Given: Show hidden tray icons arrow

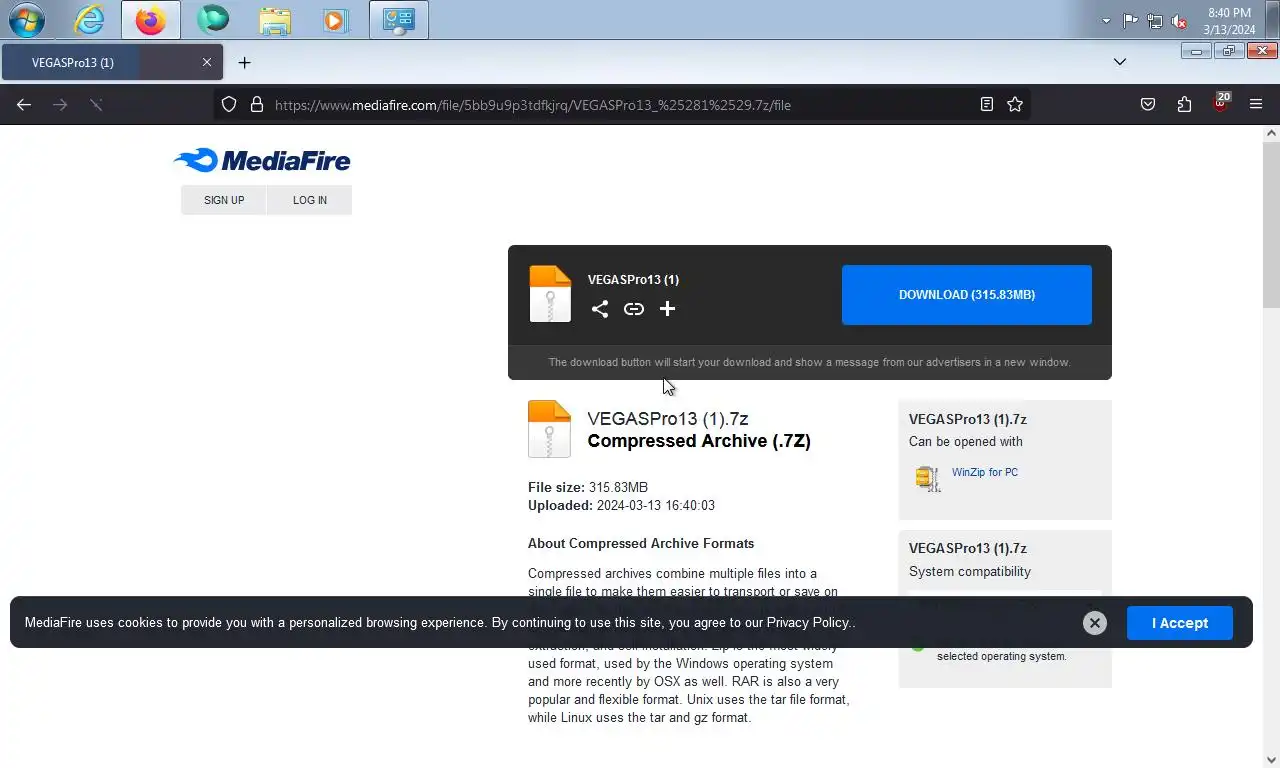Looking at the screenshot, I should (x=1106, y=21).
